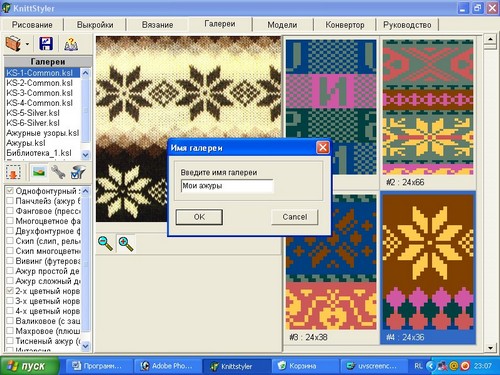
Task: Pick KS-4-Common.ksl from the list
Action: (42, 103)
